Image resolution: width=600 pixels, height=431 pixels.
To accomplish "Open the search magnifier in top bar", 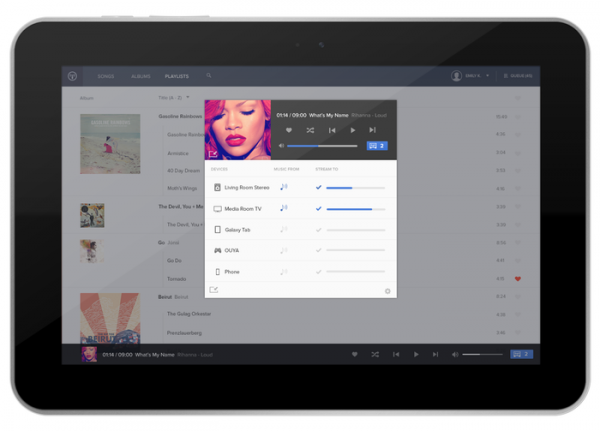I will click(209, 76).
